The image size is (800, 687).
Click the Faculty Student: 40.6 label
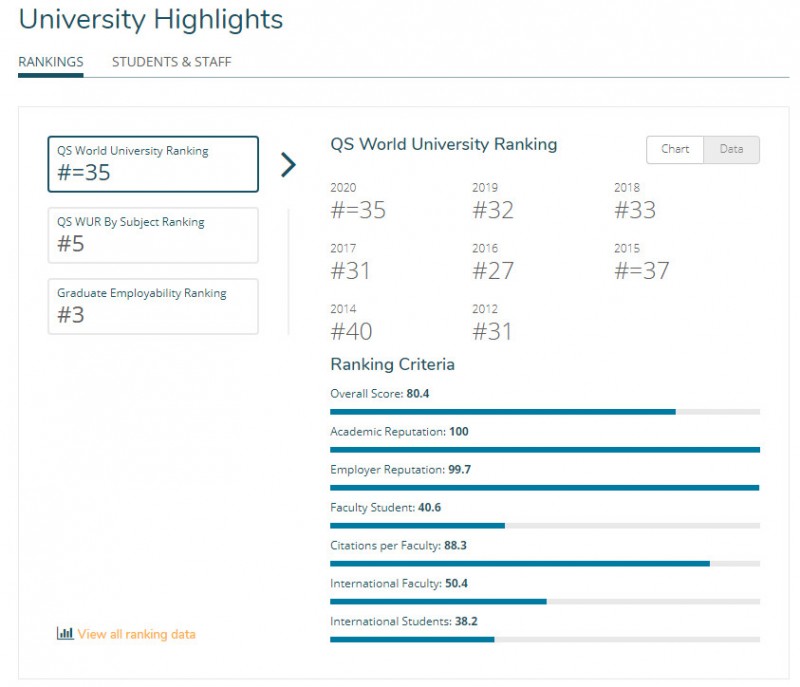385,507
